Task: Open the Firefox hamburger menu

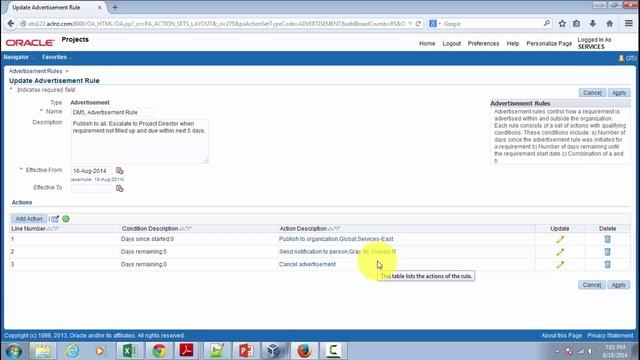Action: tap(629, 24)
